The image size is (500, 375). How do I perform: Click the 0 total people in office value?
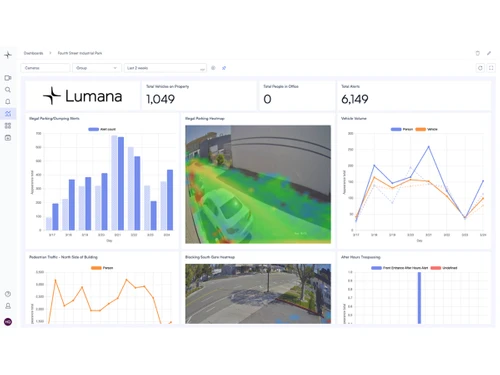(267, 99)
